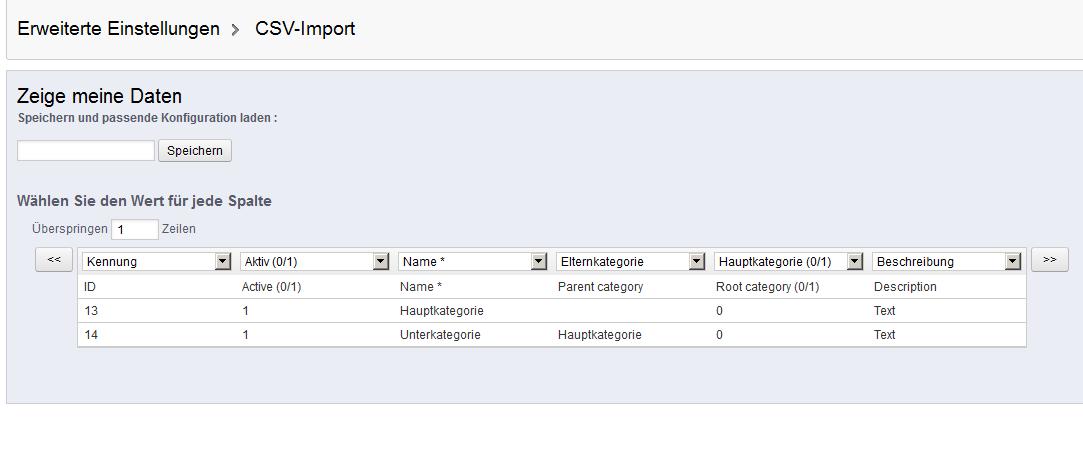Open the Kennung column dropdown
Viewport: 1083px width, 454px height.
point(157,262)
